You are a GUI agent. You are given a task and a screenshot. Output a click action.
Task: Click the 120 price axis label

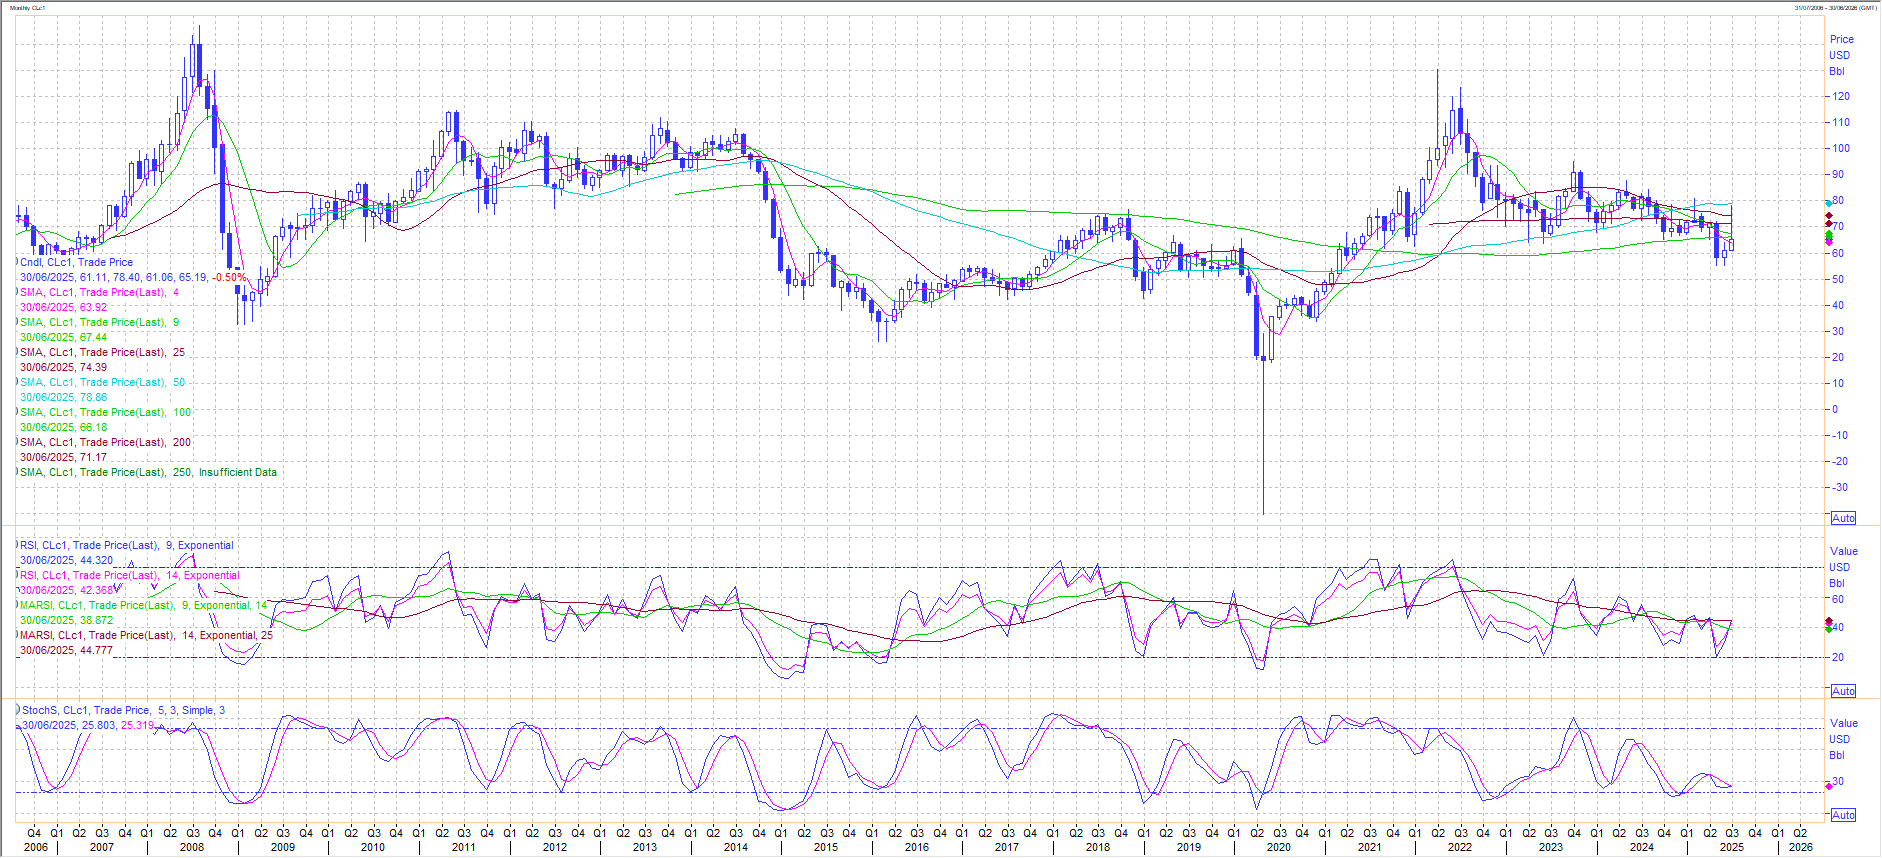1840,96
